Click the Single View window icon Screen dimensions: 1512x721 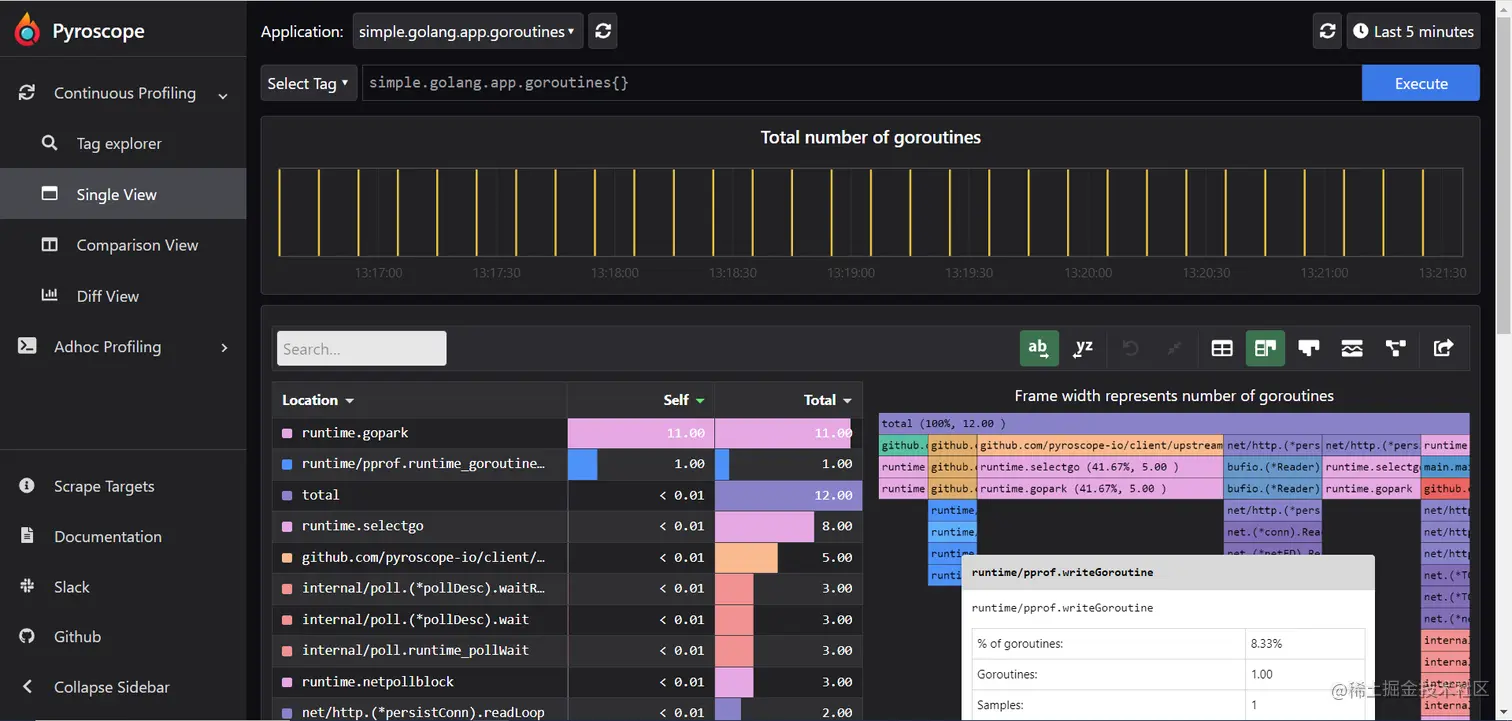click(x=49, y=194)
